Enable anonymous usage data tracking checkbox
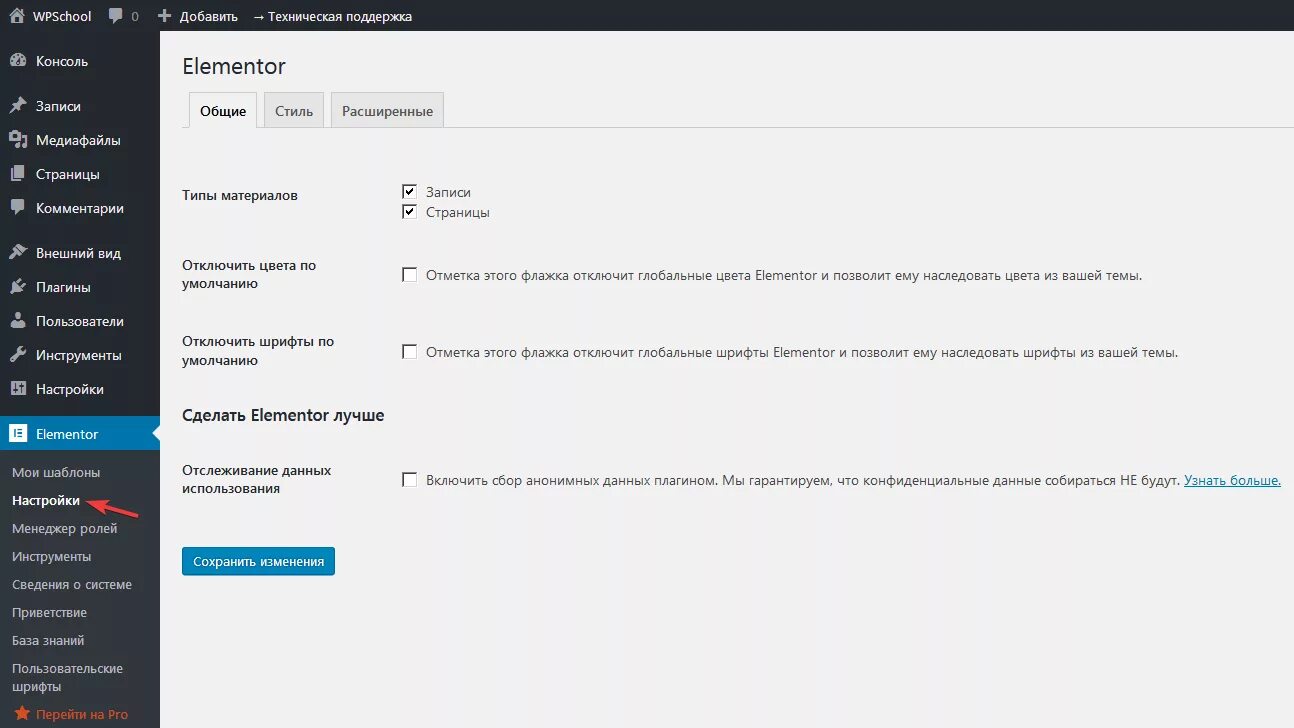Image resolution: width=1294 pixels, height=728 pixels. point(409,480)
